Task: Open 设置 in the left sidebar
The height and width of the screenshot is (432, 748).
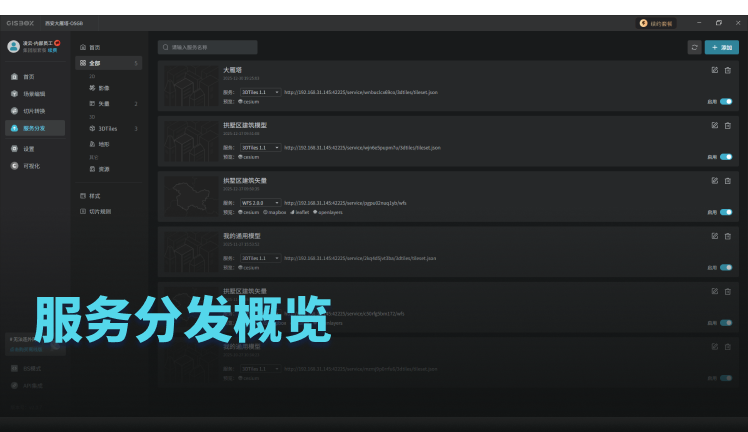Action: (29, 148)
